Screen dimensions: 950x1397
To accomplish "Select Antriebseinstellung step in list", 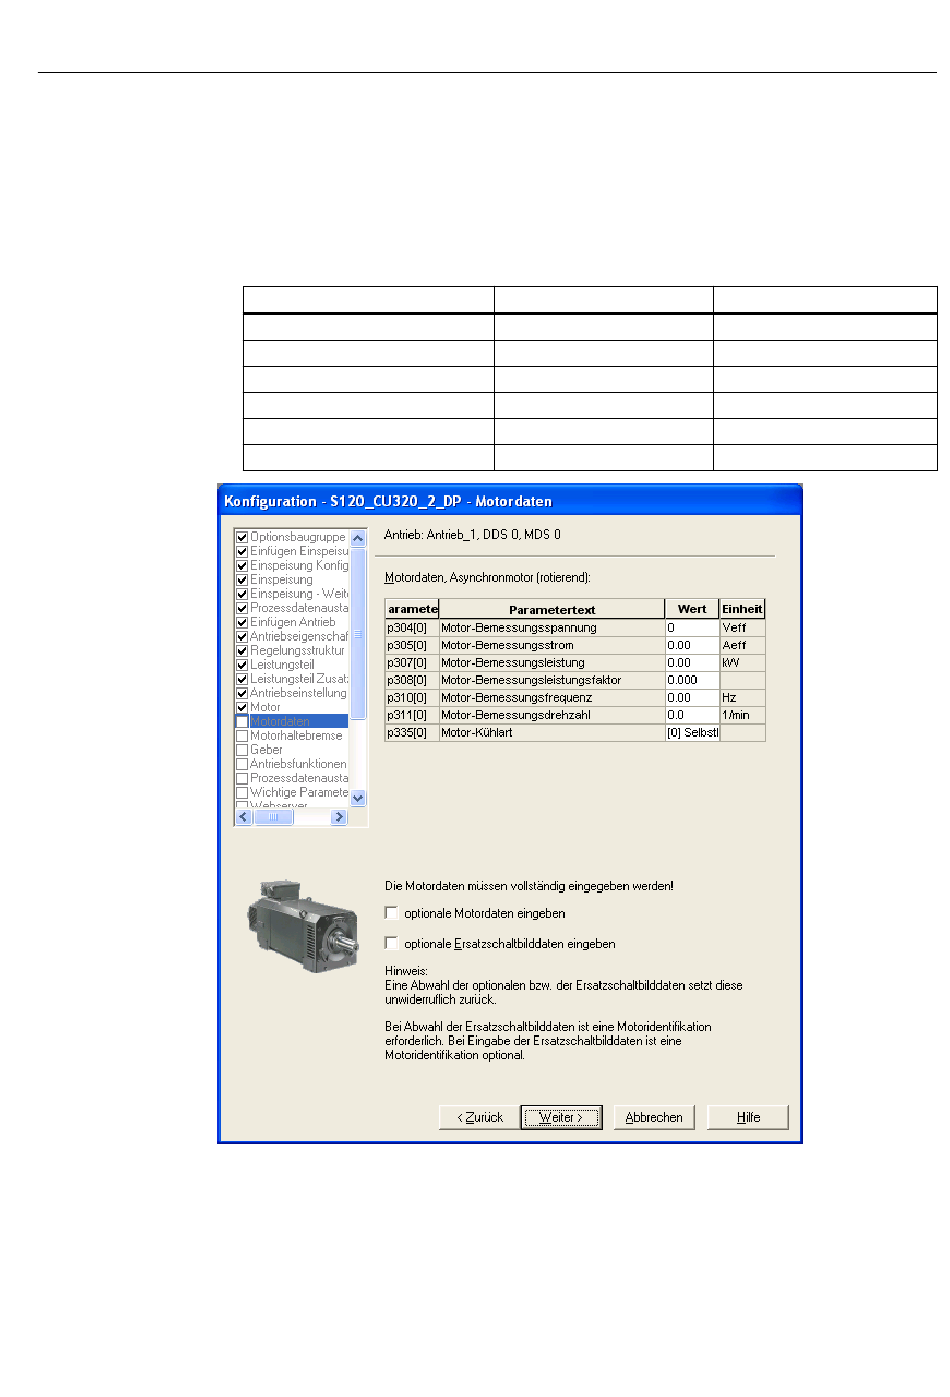I will pyautogui.click(x=298, y=693).
